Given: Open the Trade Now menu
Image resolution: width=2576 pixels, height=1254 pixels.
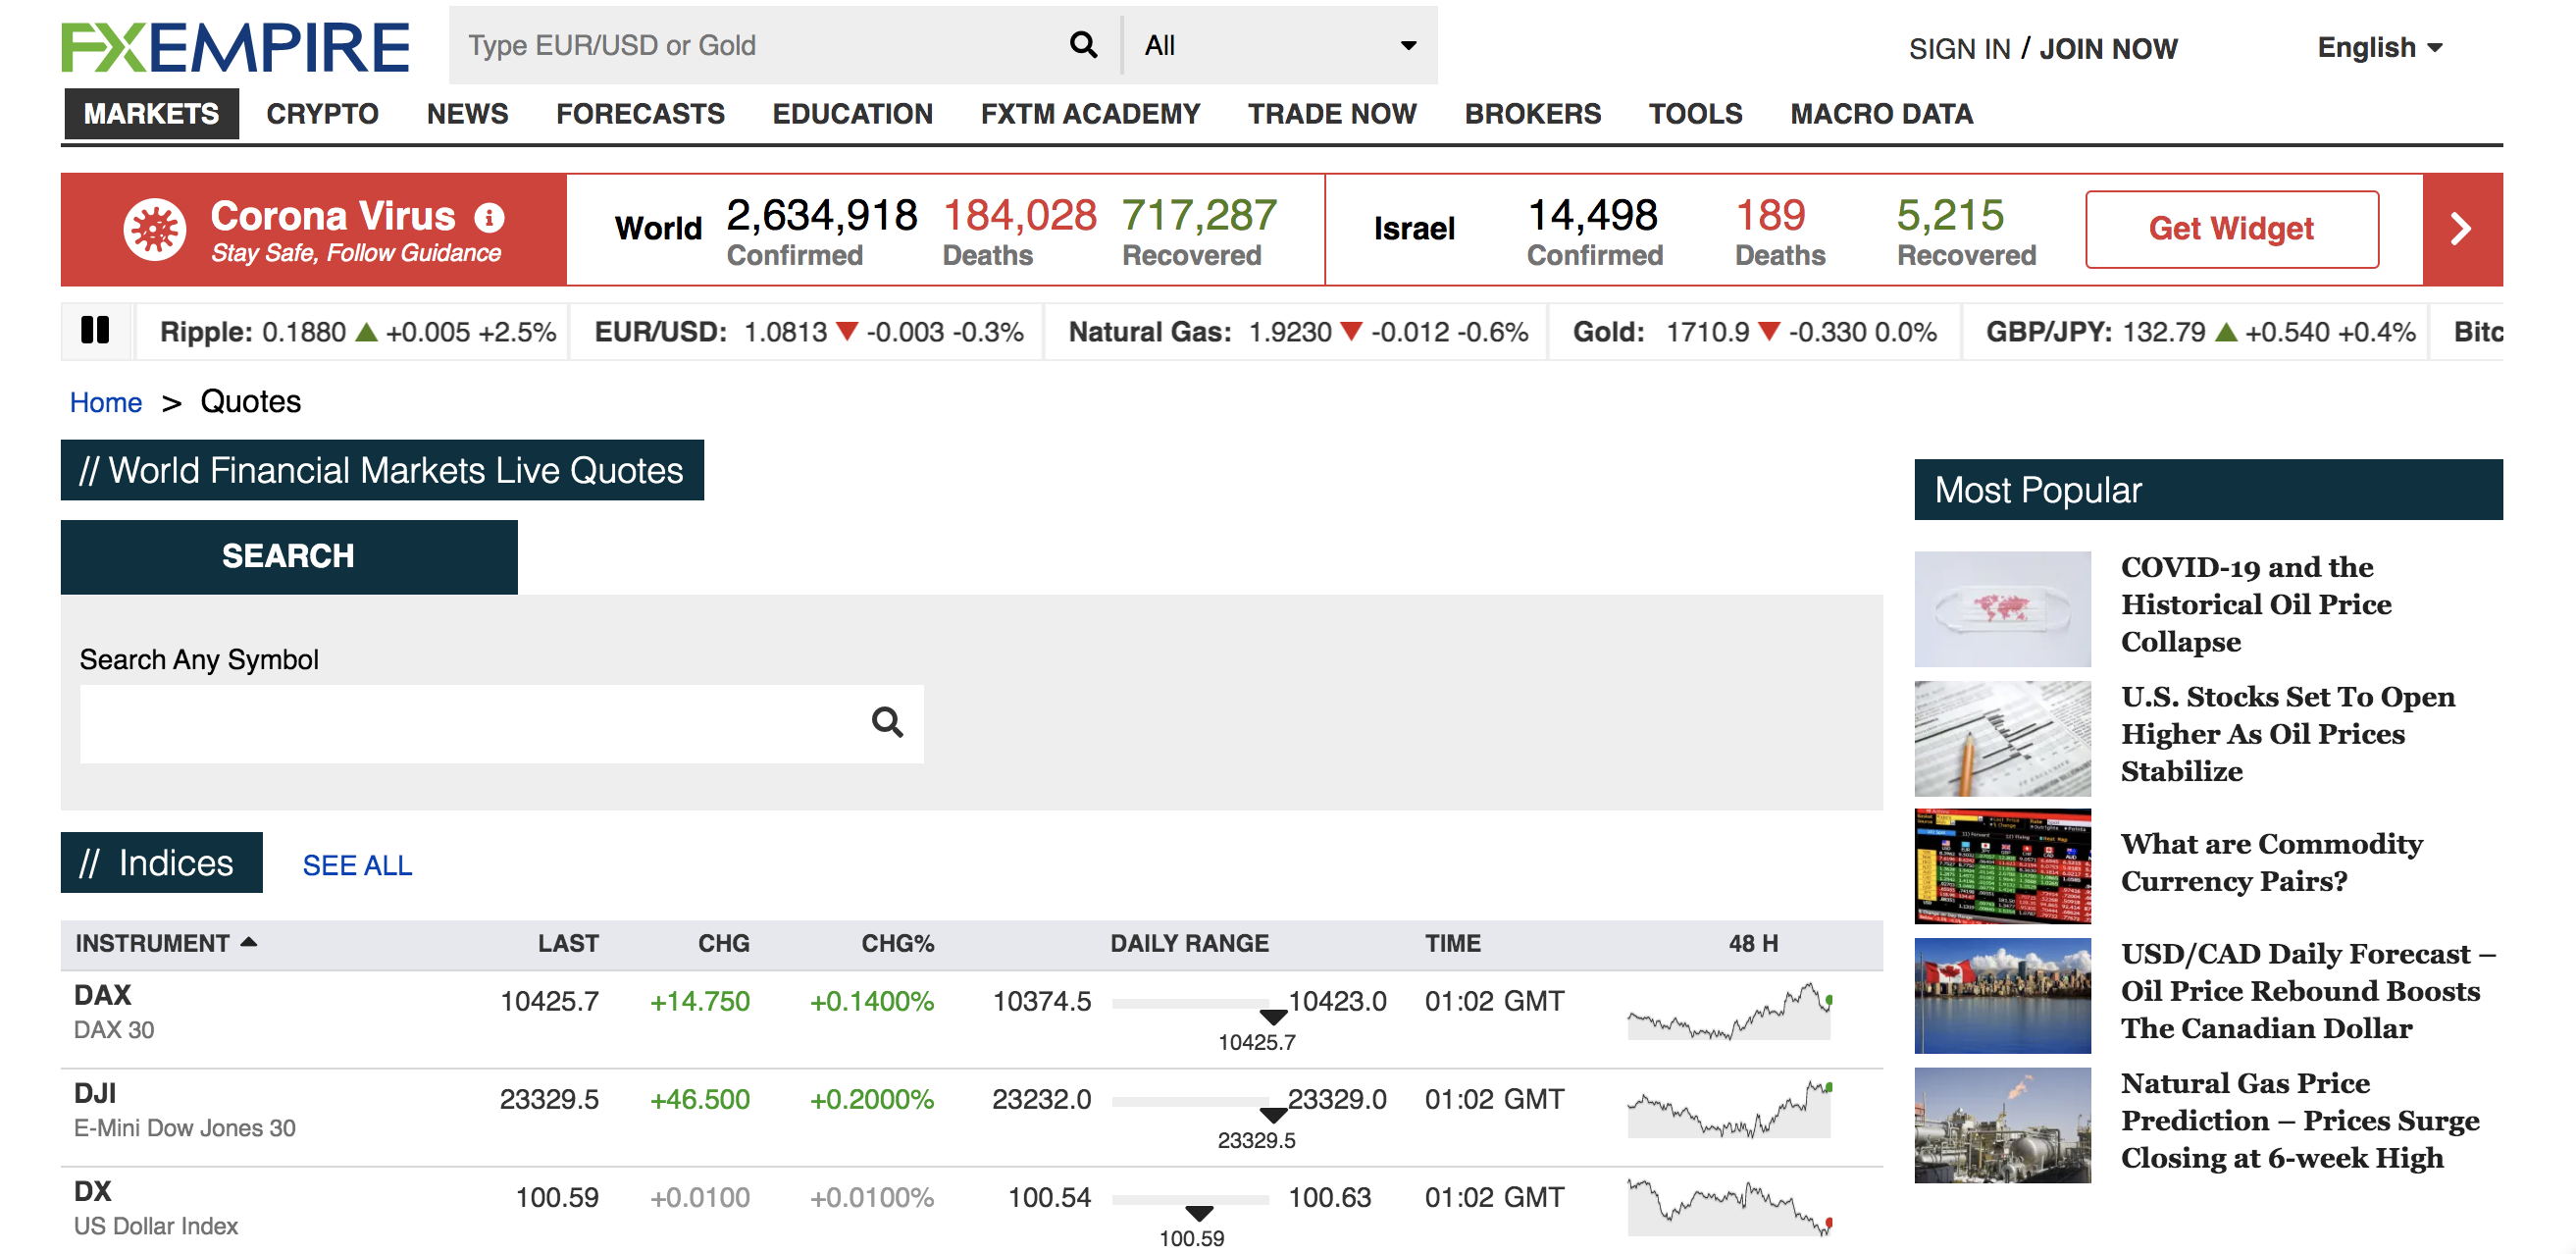Looking at the screenshot, I should click(1332, 114).
